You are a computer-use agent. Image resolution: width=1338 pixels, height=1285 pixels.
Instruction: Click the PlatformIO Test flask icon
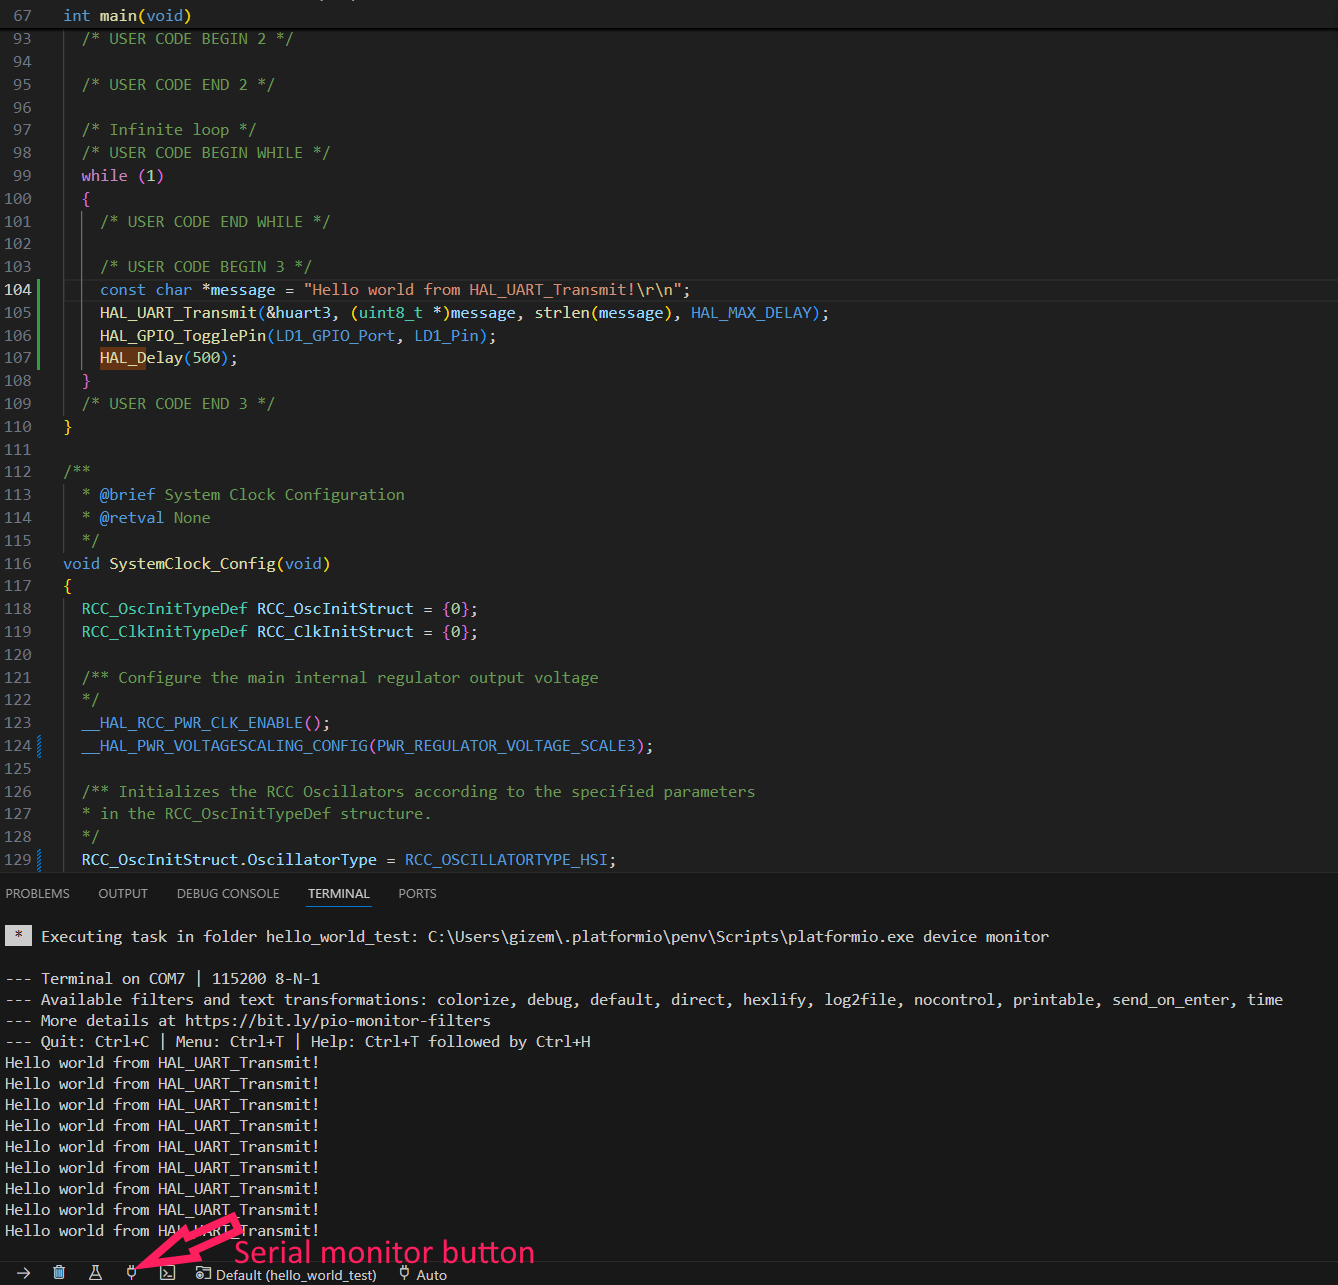pos(95,1273)
